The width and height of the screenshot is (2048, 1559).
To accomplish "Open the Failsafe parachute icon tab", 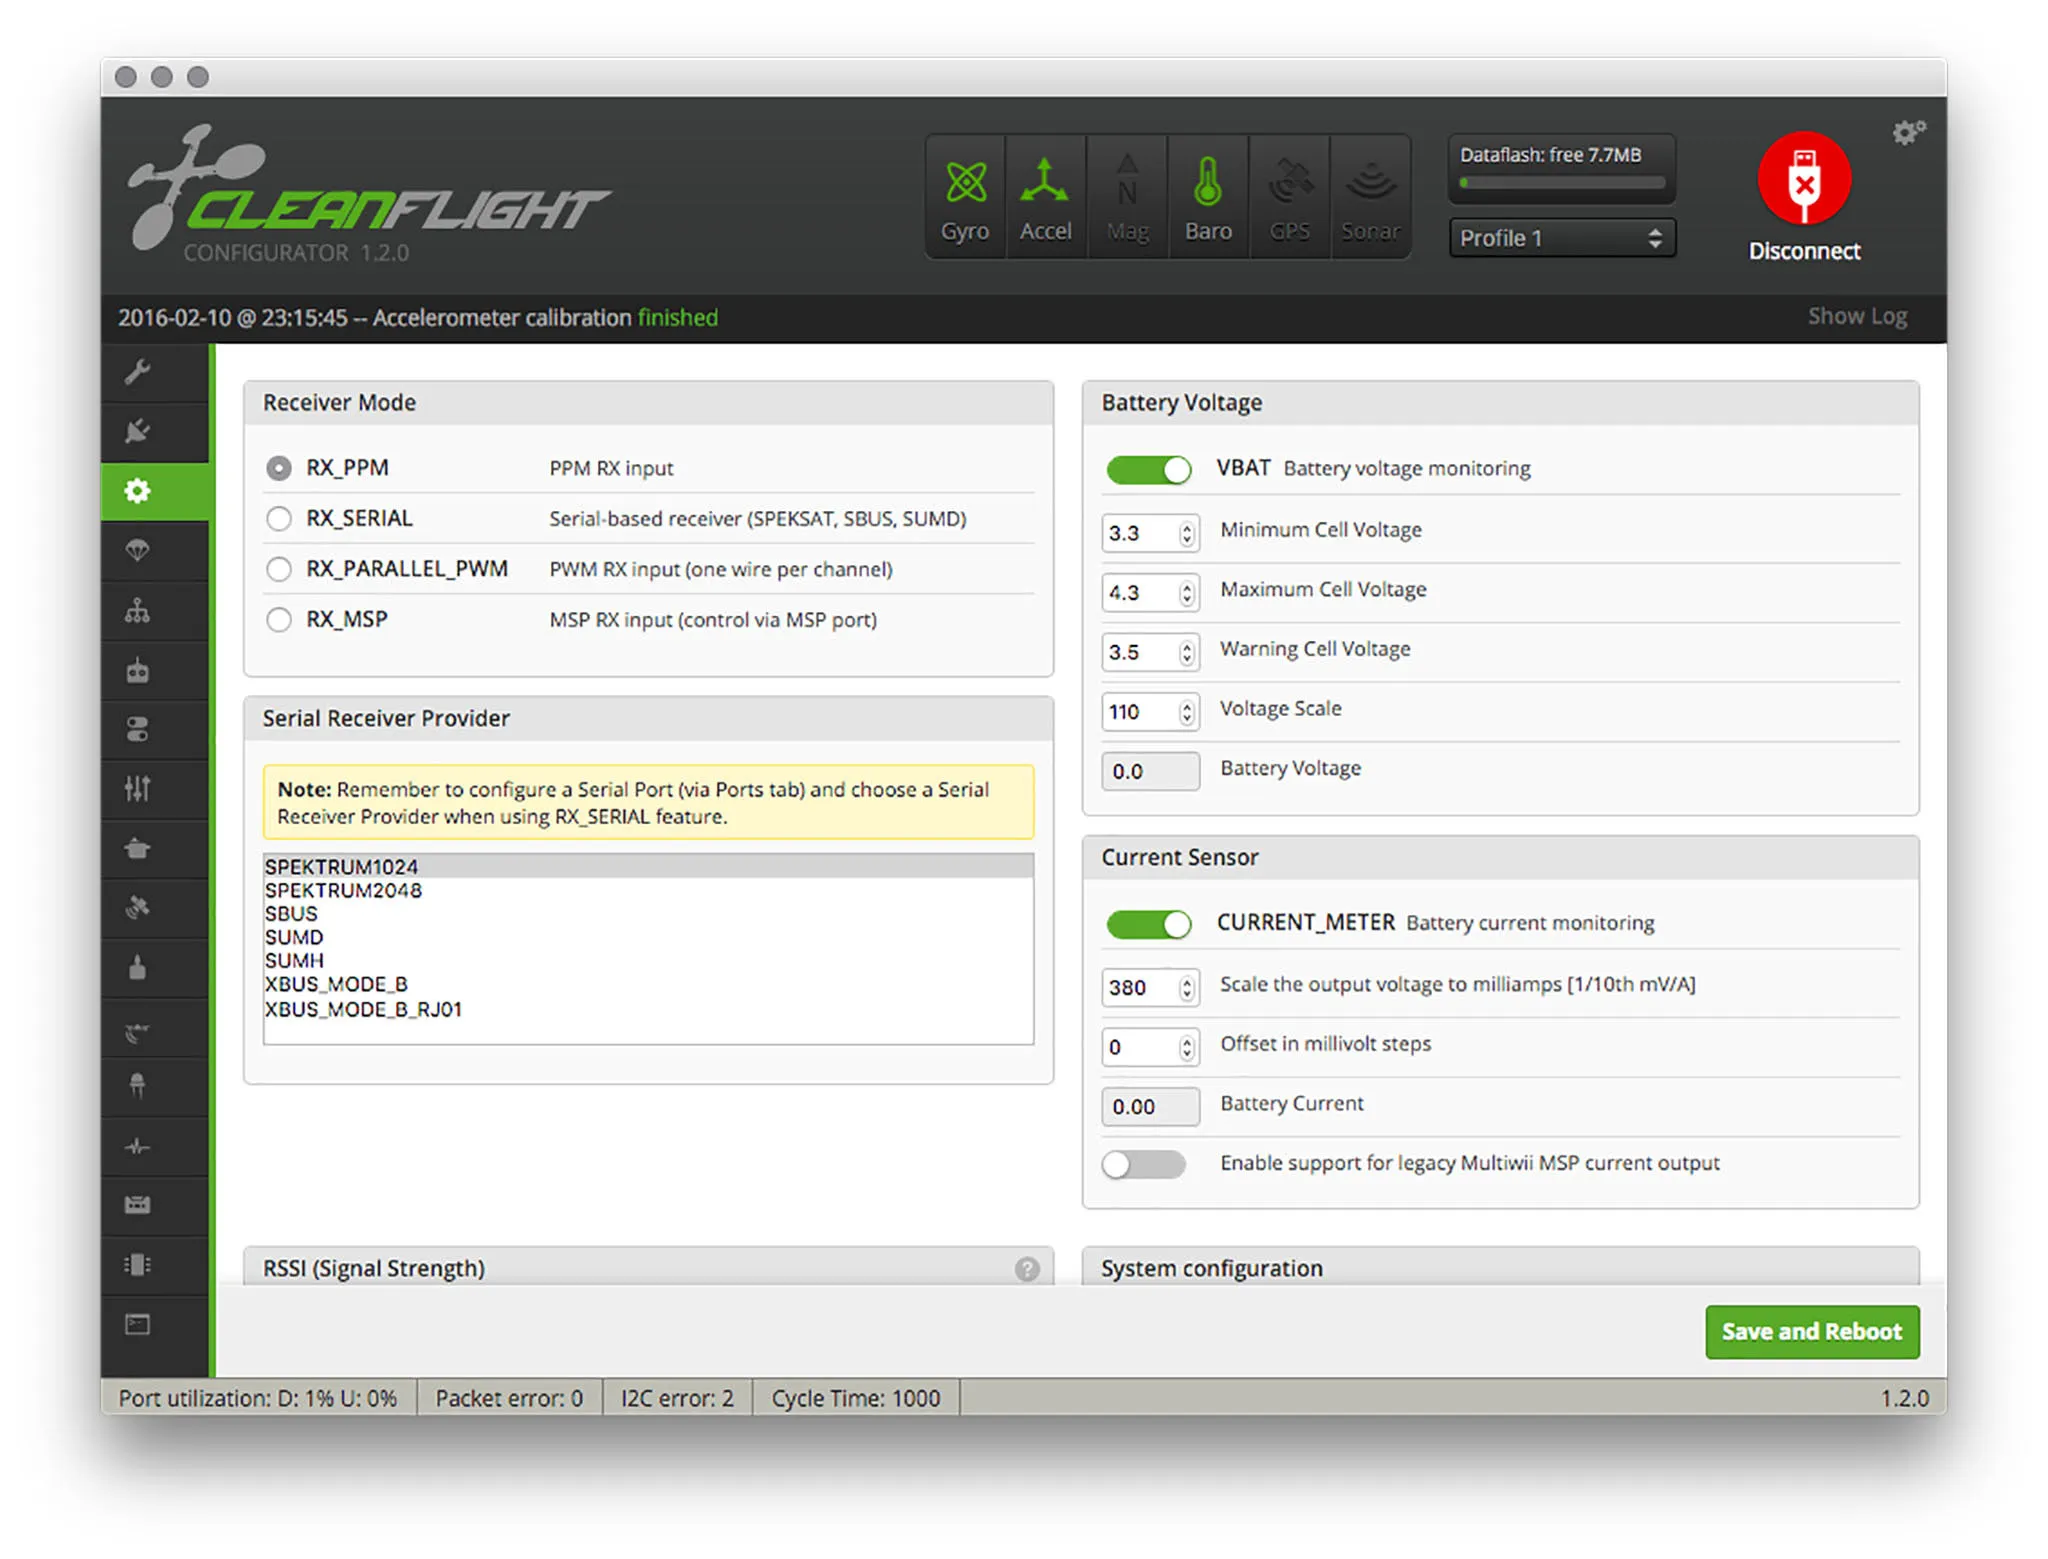I will click(138, 550).
